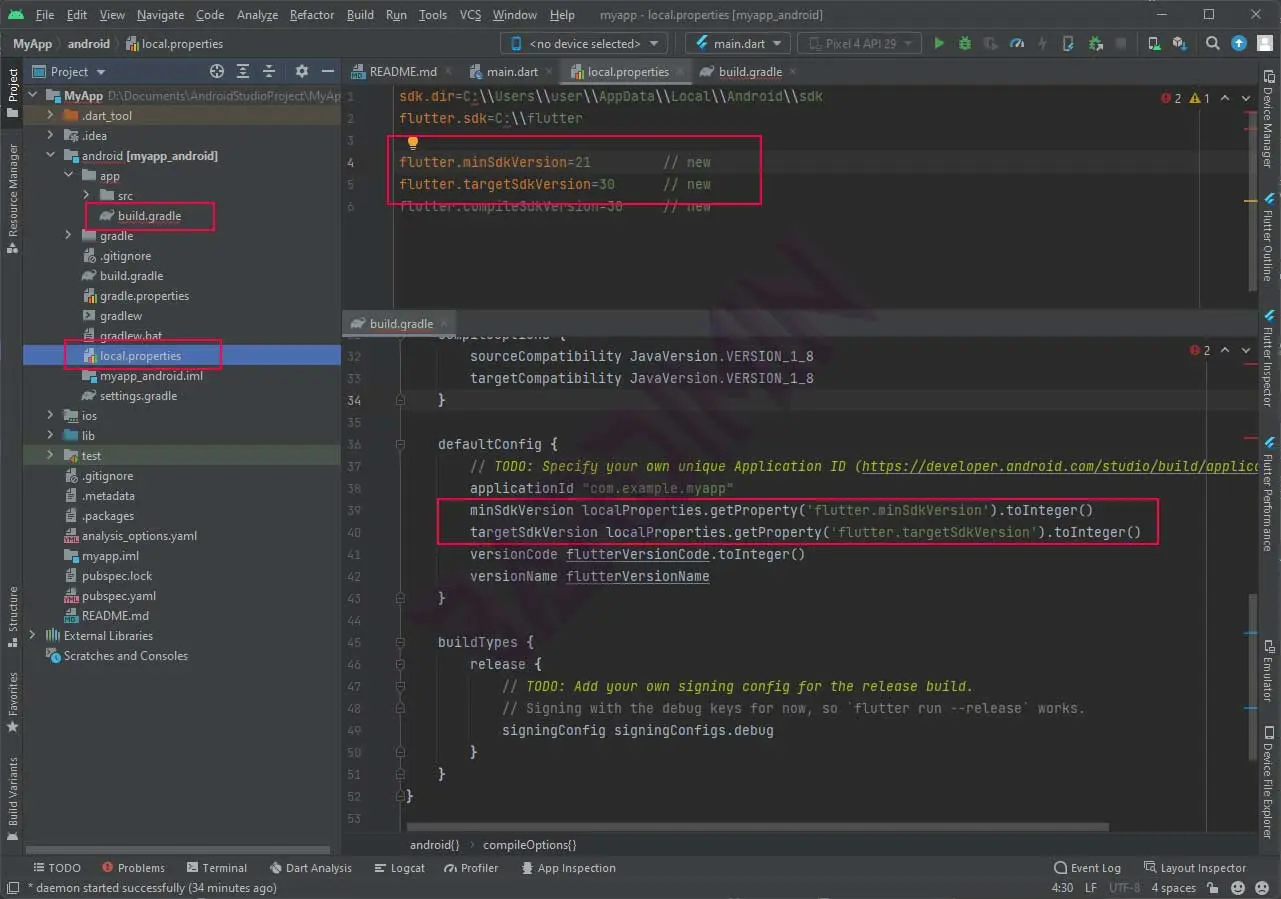Toggle the Resource Manager side panel
Screen dimensions: 1281x899
click(x=13, y=190)
